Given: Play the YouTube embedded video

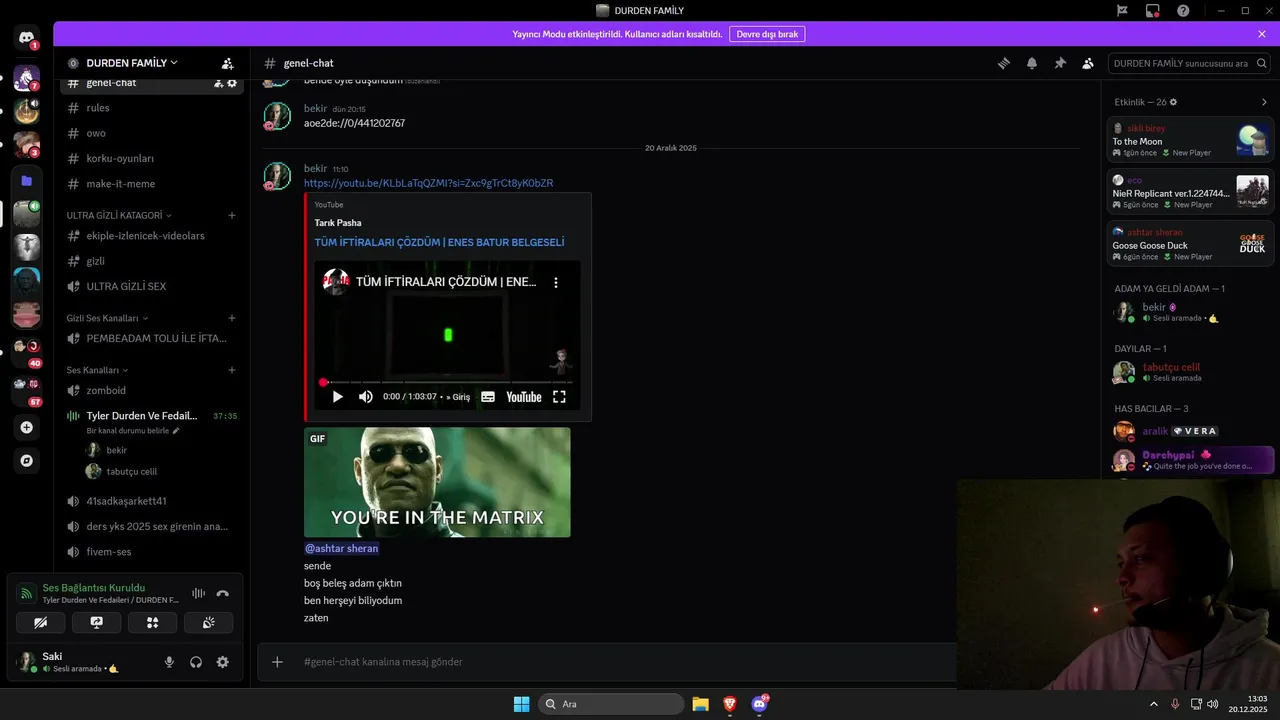Looking at the screenshot, I should click(337, 397).
